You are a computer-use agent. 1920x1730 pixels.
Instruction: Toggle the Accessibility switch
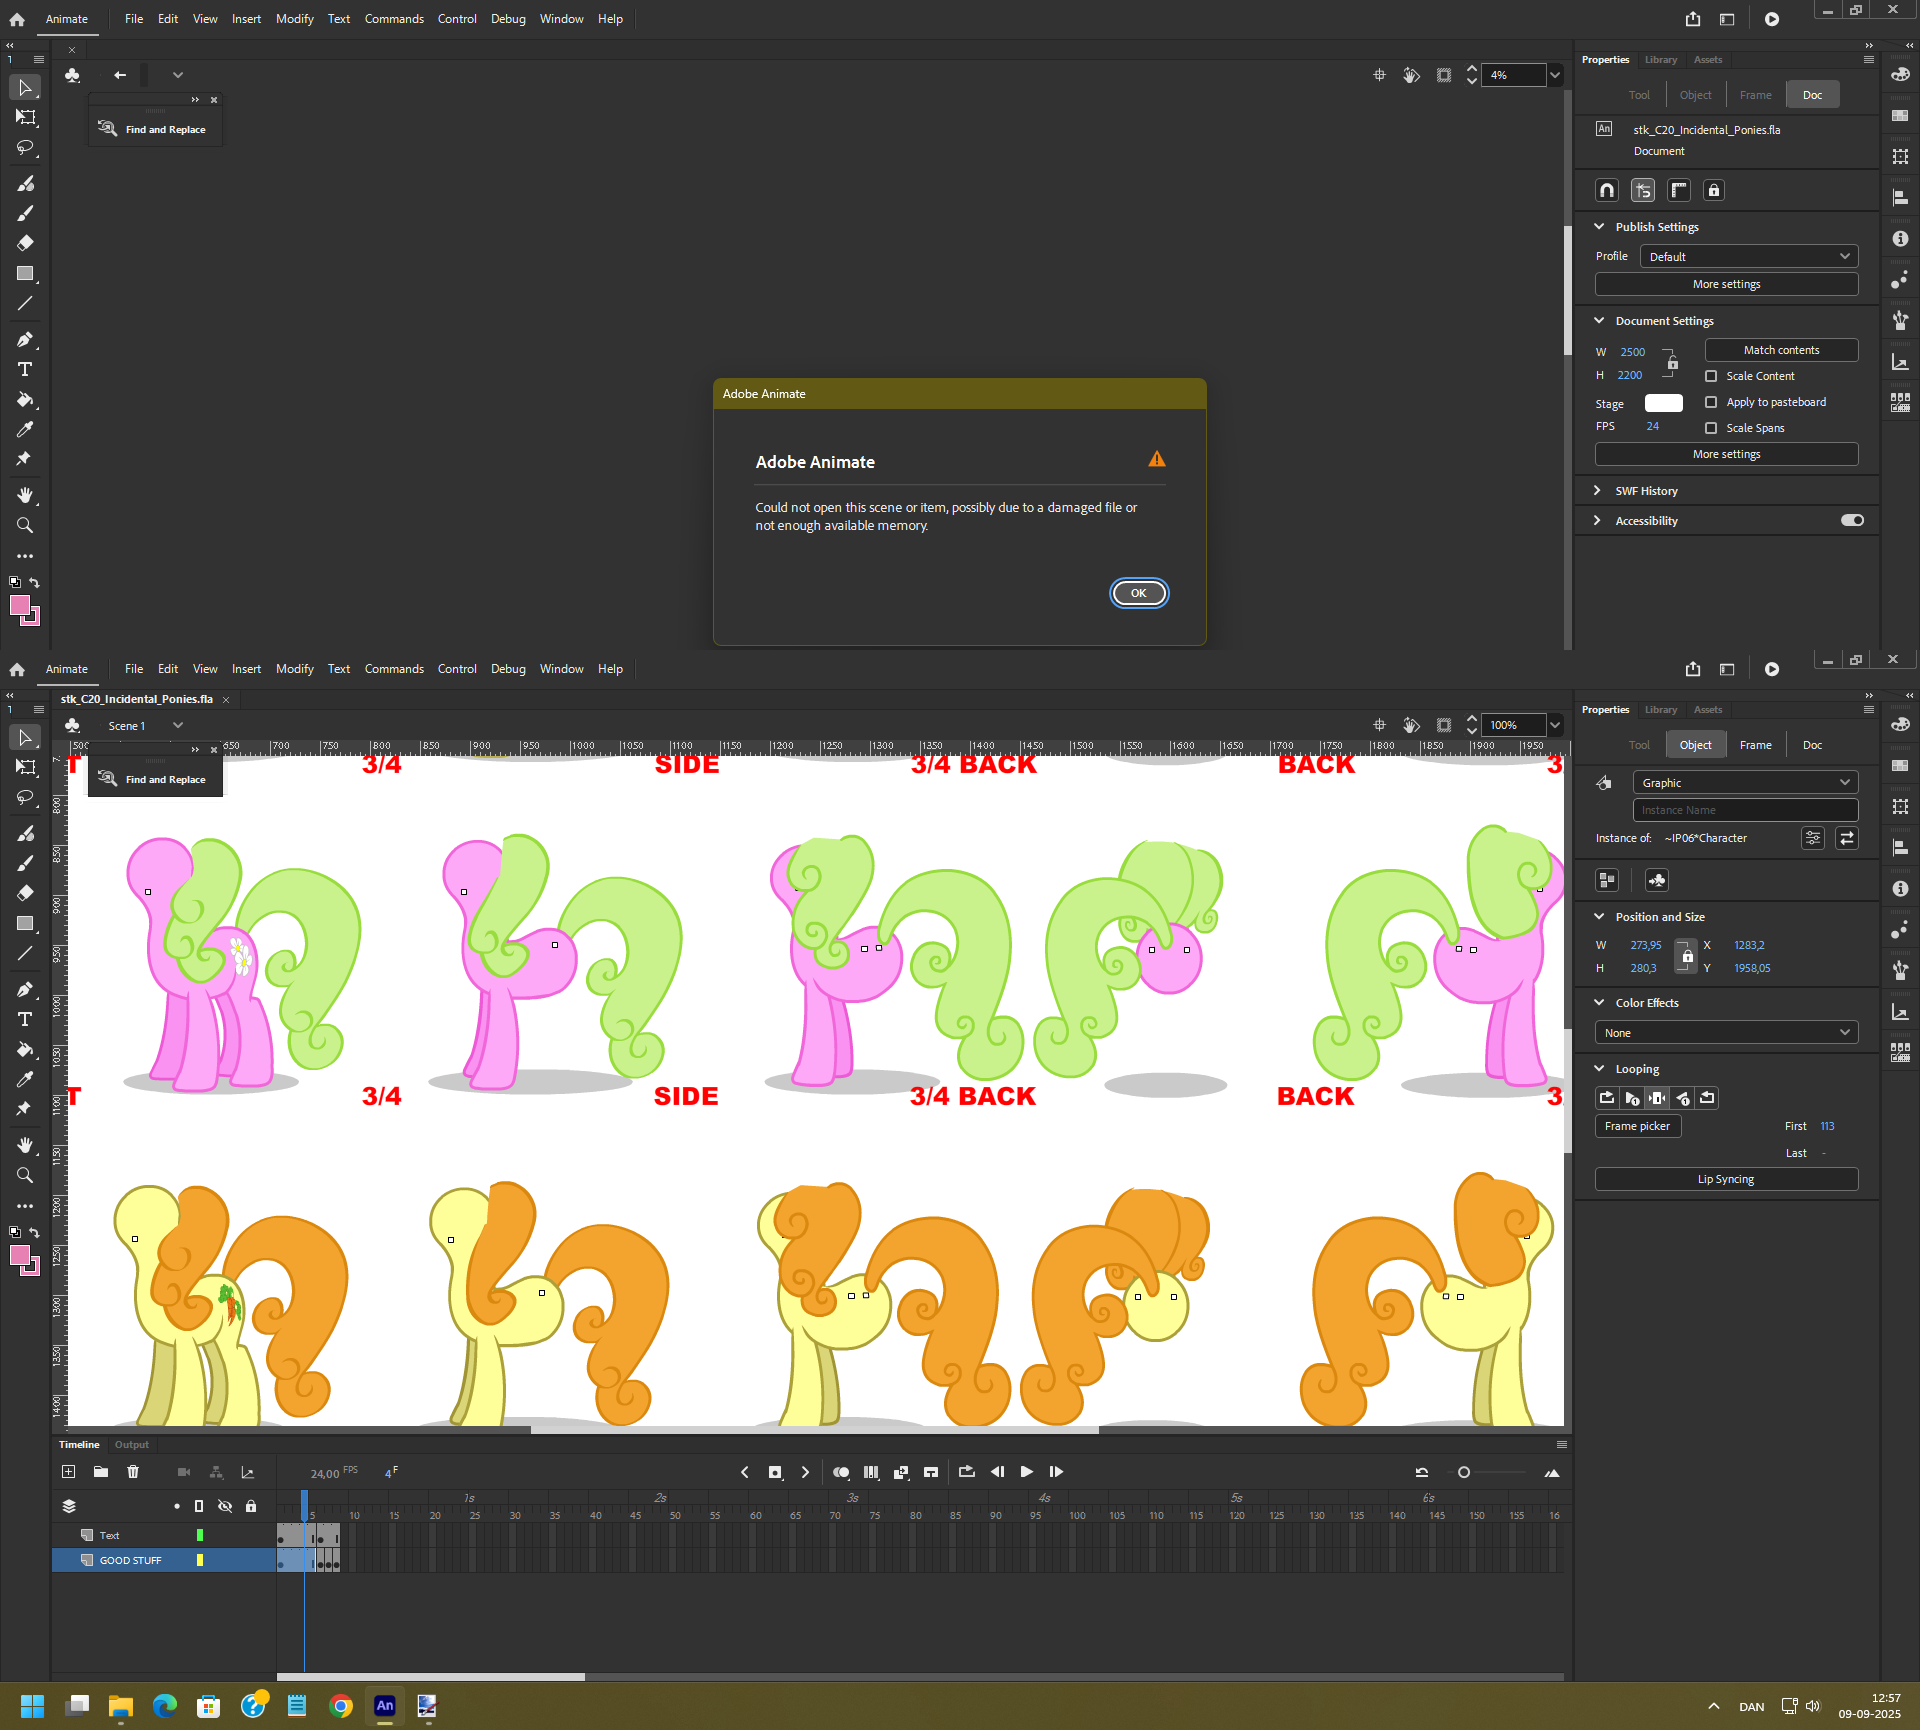1852,520
